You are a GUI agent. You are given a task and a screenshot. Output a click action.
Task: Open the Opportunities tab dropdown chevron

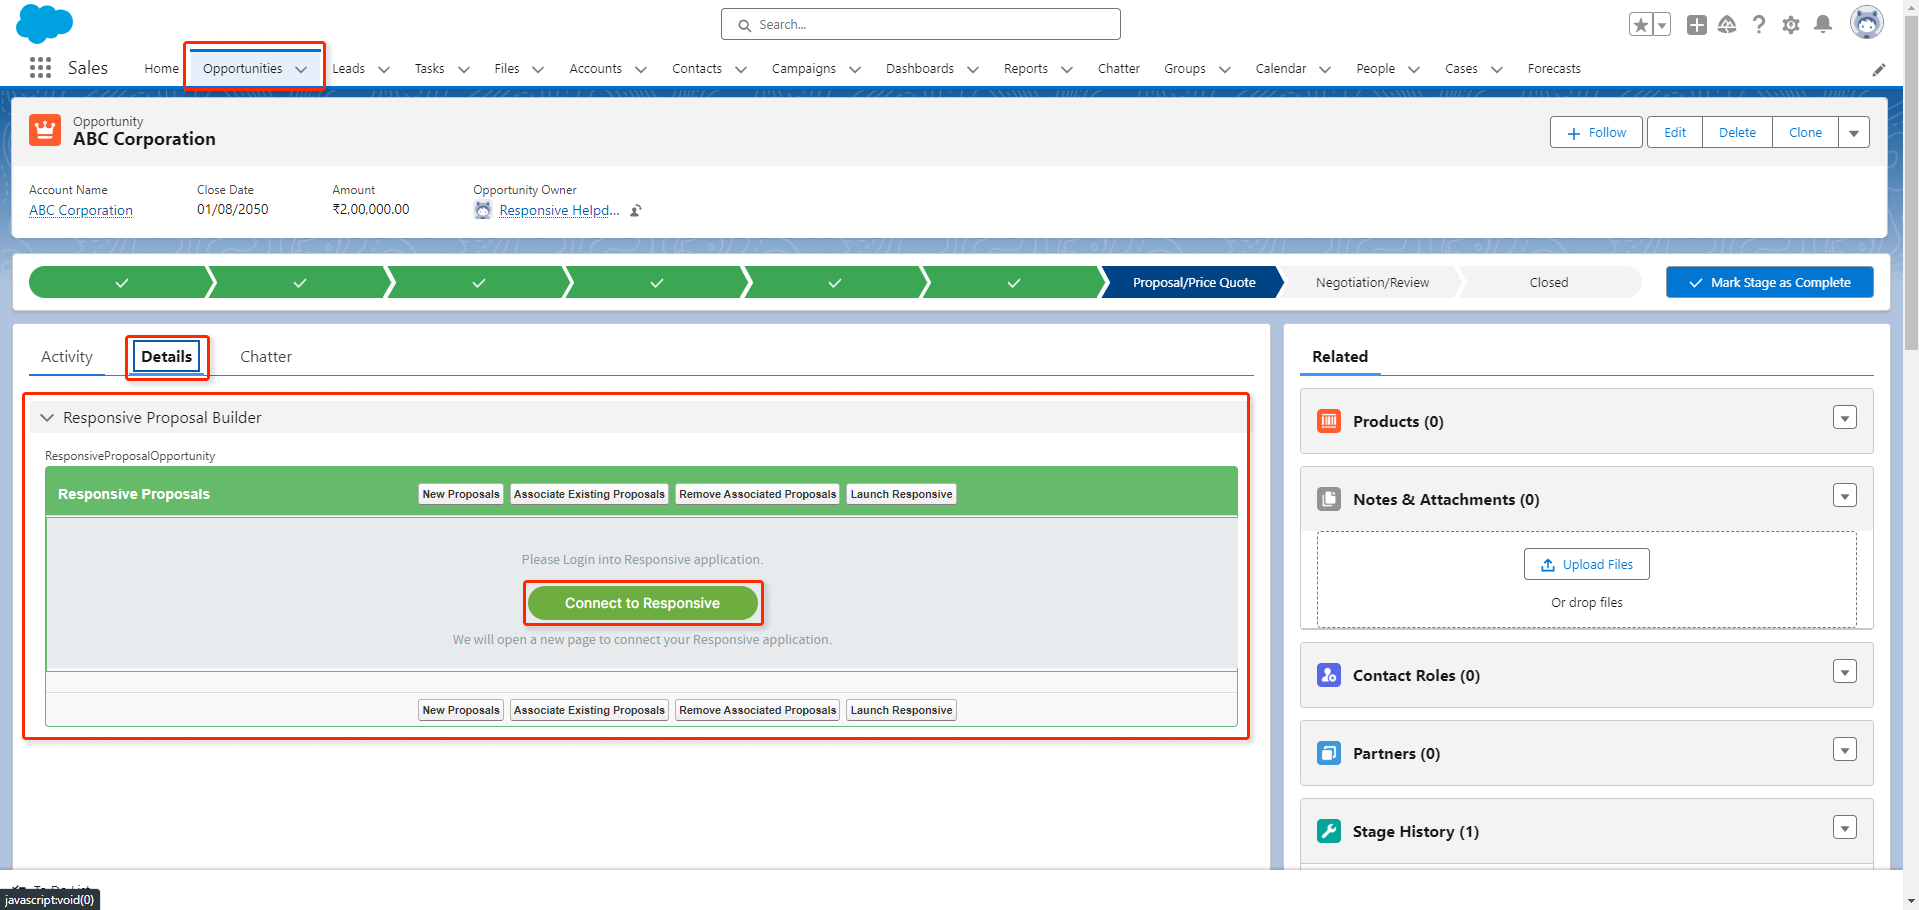coord(301,69)
